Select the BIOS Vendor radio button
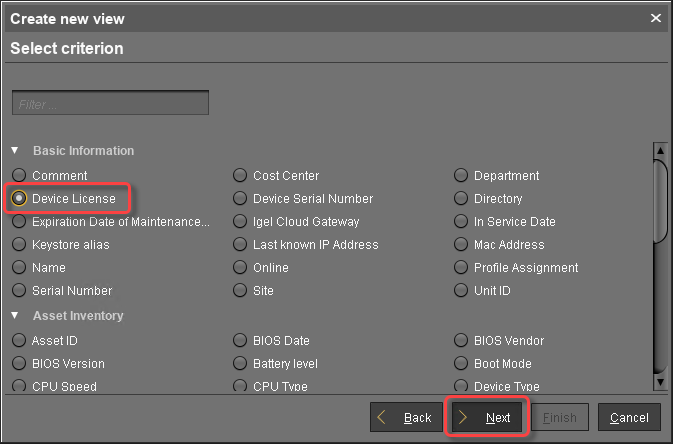This screenshot has height=444, width=673. click(461, 341)
